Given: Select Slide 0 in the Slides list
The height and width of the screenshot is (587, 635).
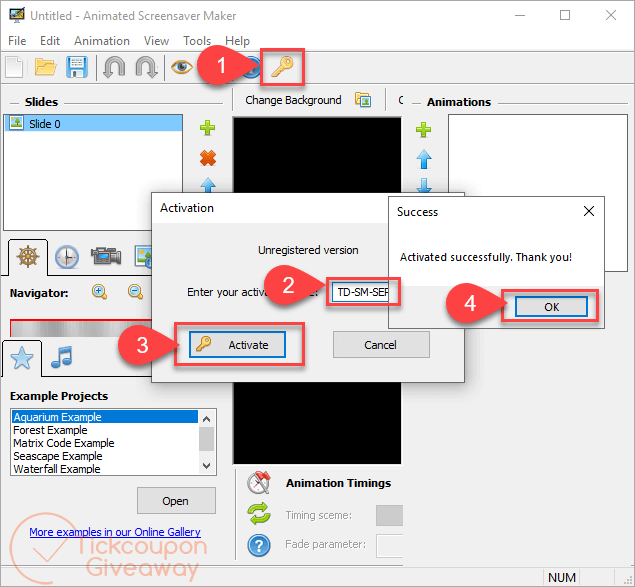Looking at the screenshot, I should click(x=94, y=123).
